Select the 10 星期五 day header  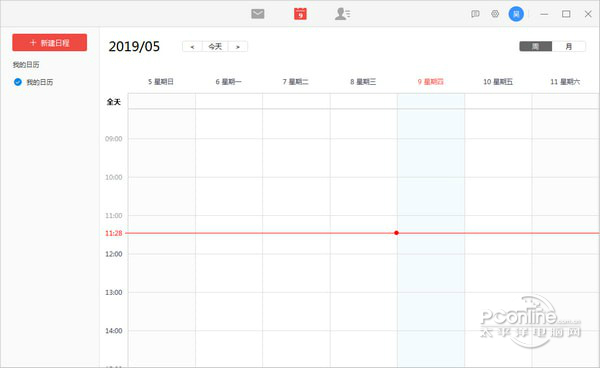tap(498, 81)
